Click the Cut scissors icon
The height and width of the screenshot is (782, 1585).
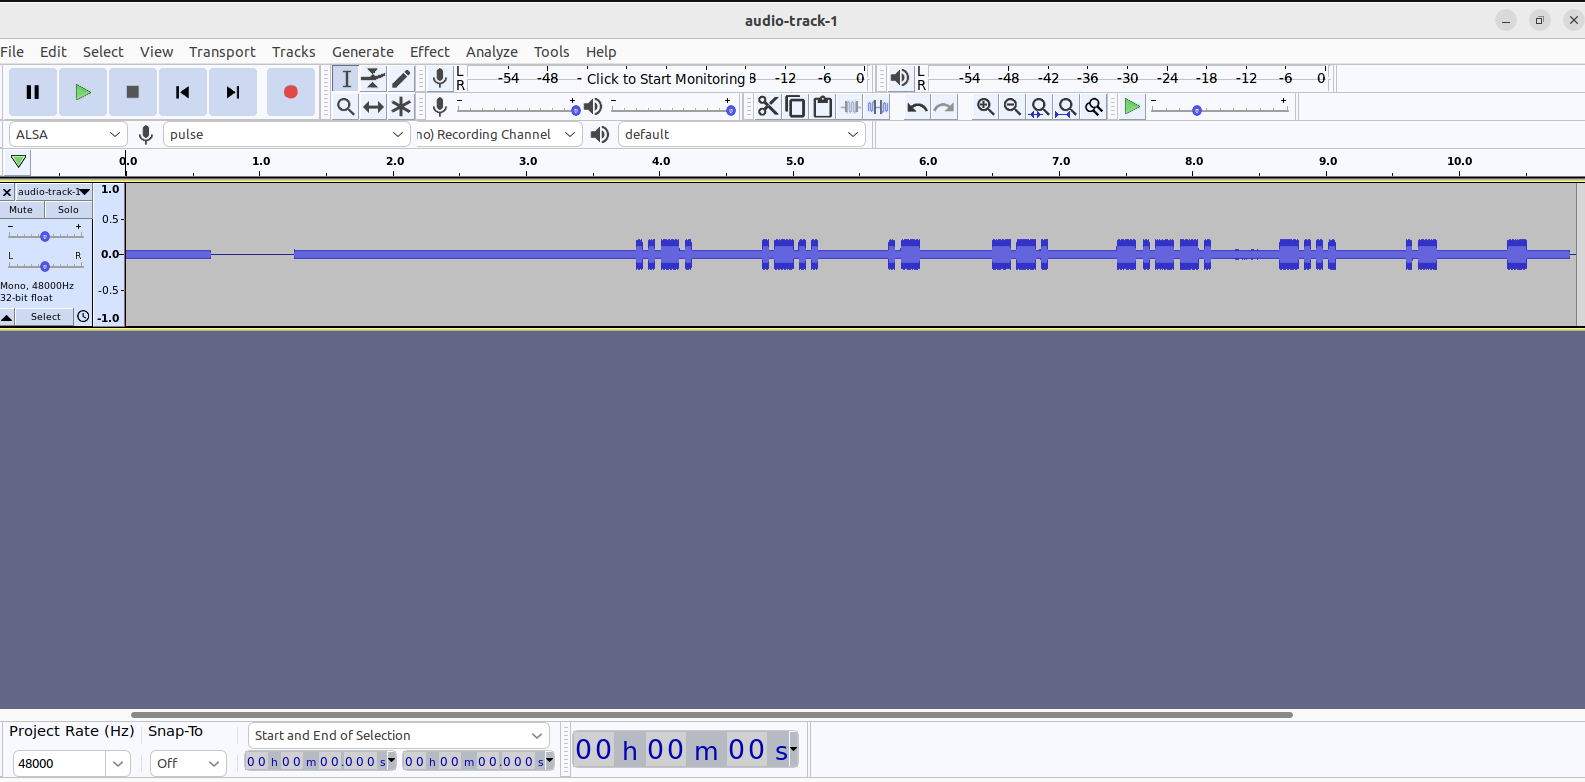click(x=767, y=107)
